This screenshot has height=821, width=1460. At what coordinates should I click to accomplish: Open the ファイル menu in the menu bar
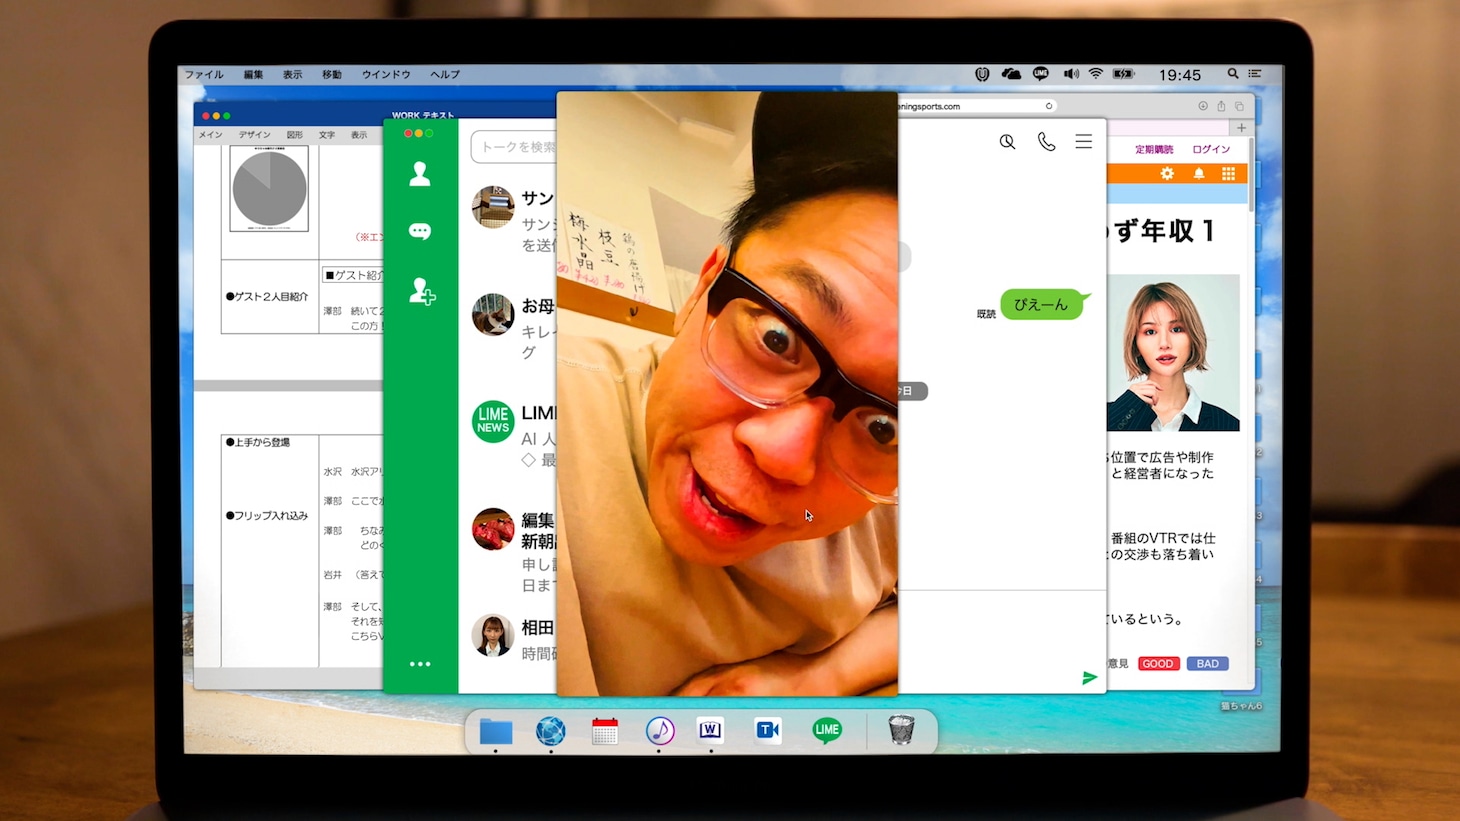tap(204, 75)
